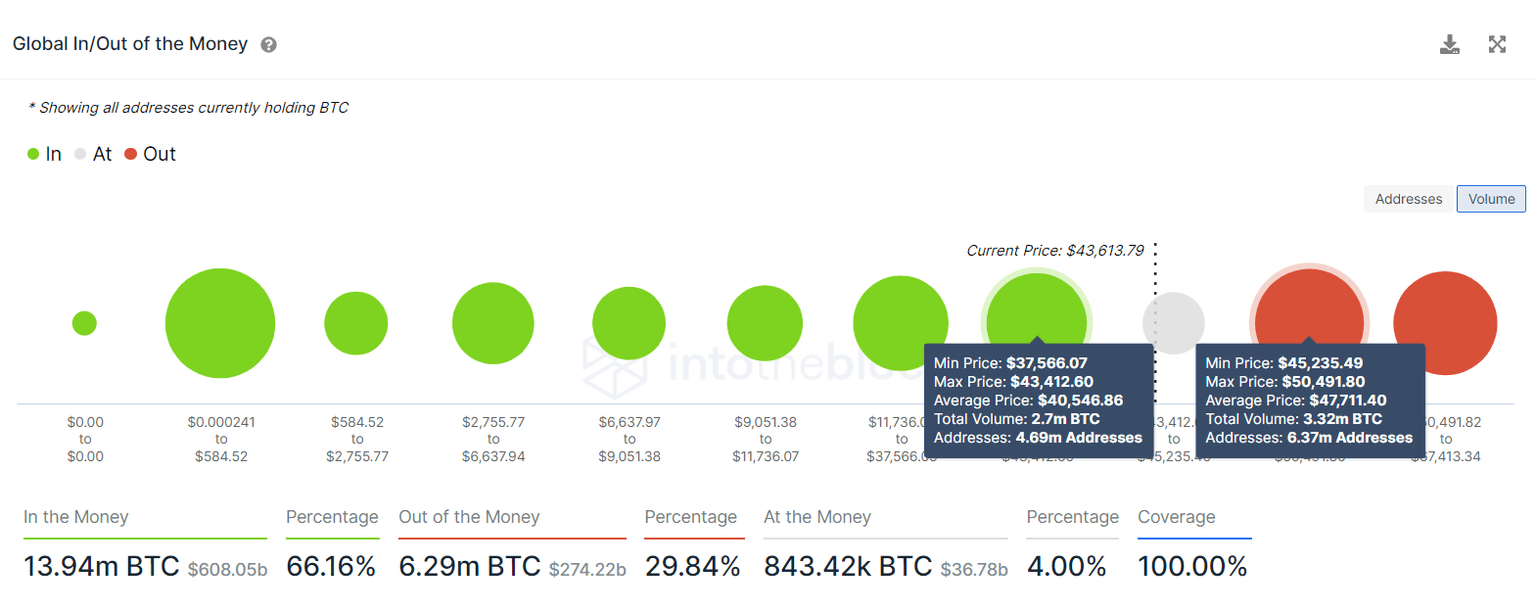This screenshot has width=1536, height=616.
Task: Click the Coverage 100.00% value
Action: click(1193, 566)
